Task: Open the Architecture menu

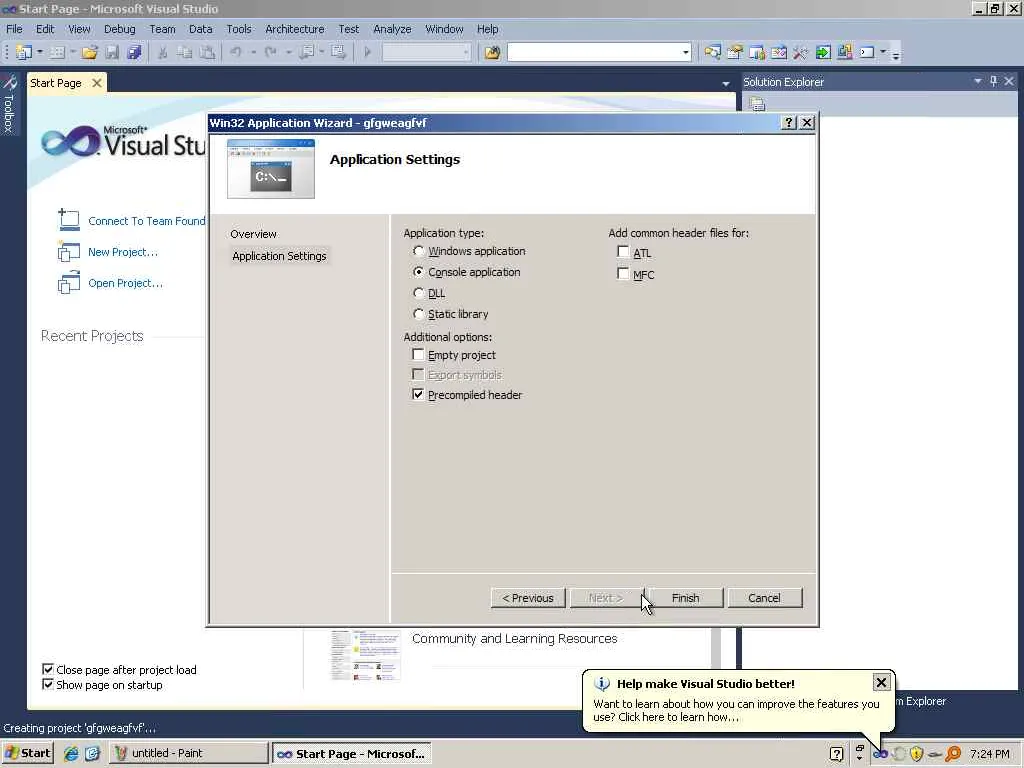Action: tap(295, 29)
